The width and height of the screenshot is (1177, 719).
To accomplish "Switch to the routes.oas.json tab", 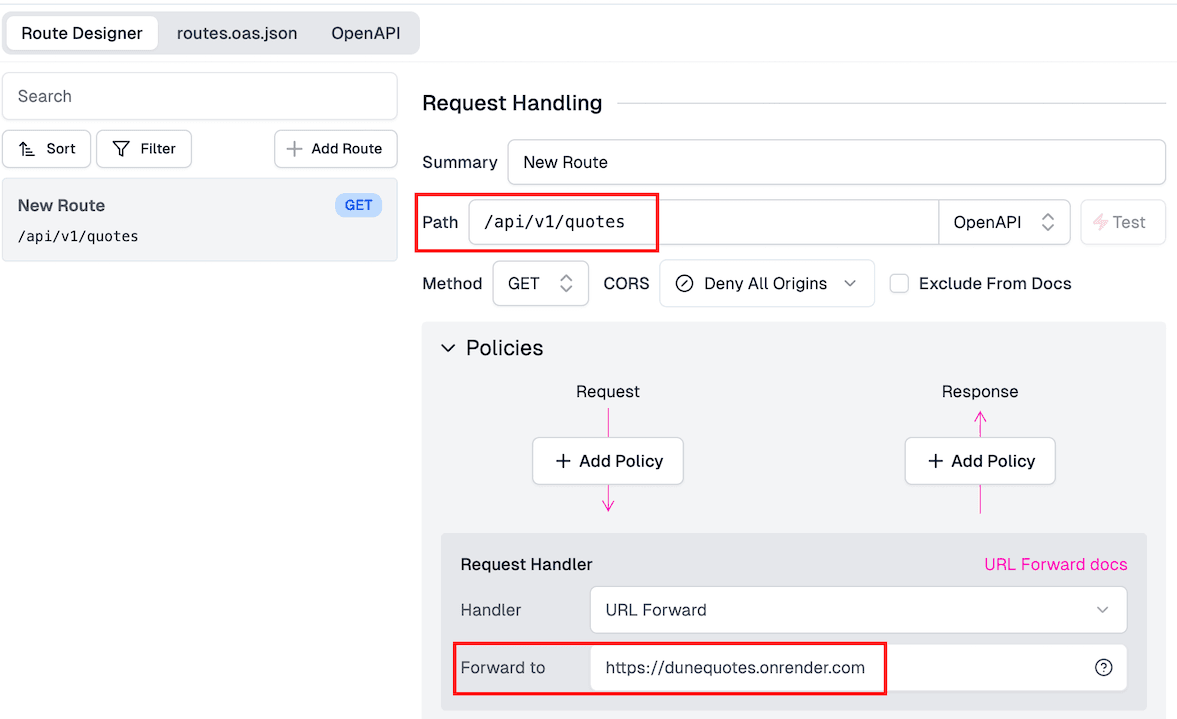I will click(x=237, y=33).
